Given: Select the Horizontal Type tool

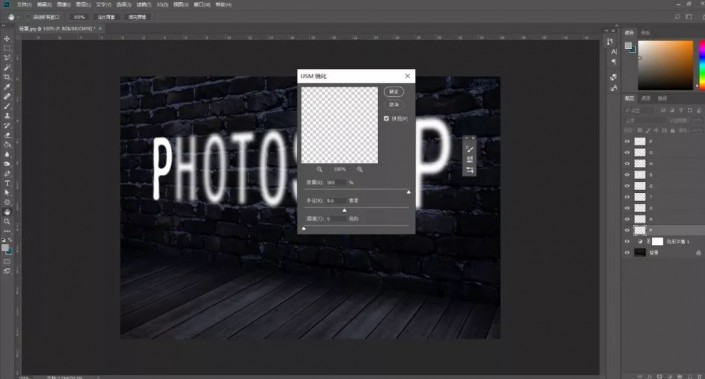Looking at the screenshot, I should pos(7,183).
